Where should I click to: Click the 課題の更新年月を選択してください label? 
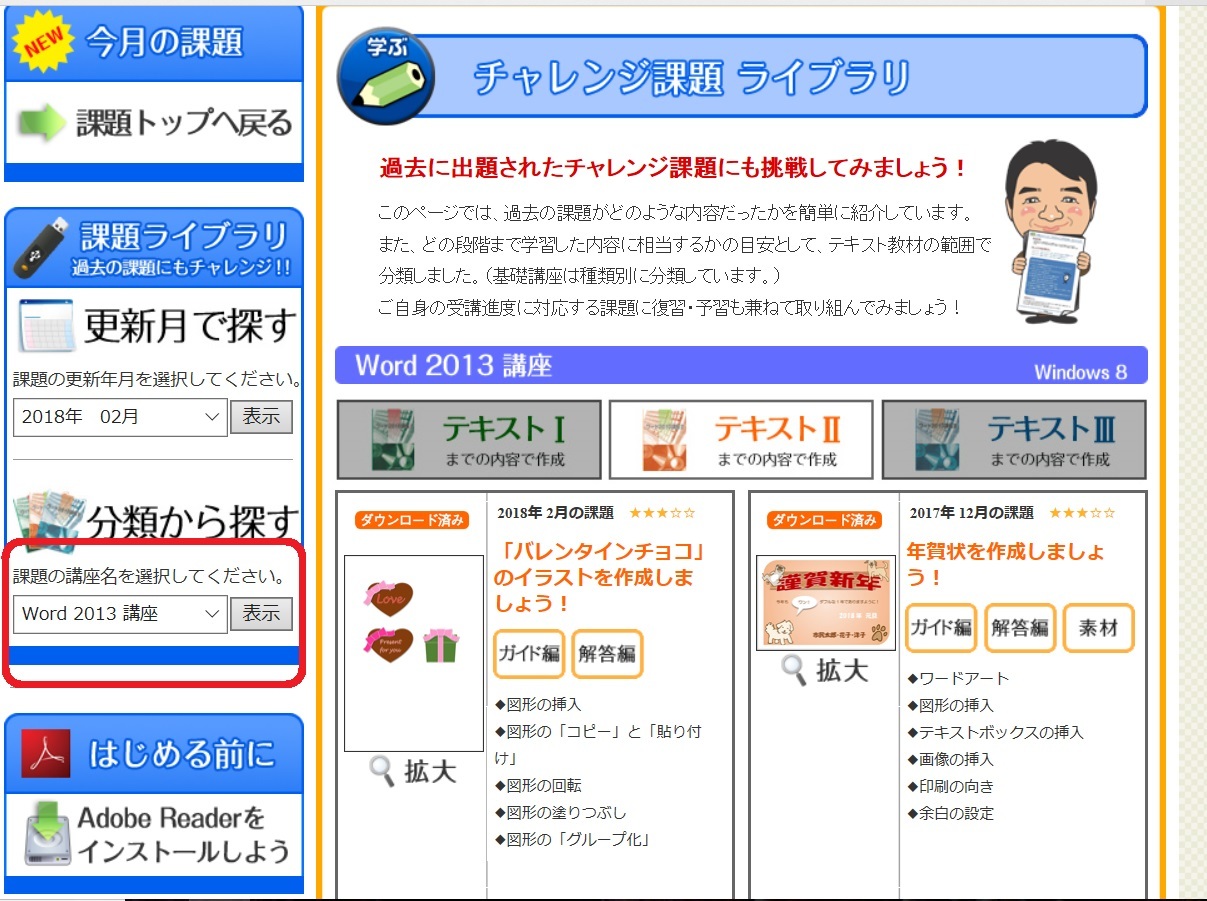coord(158,380)
